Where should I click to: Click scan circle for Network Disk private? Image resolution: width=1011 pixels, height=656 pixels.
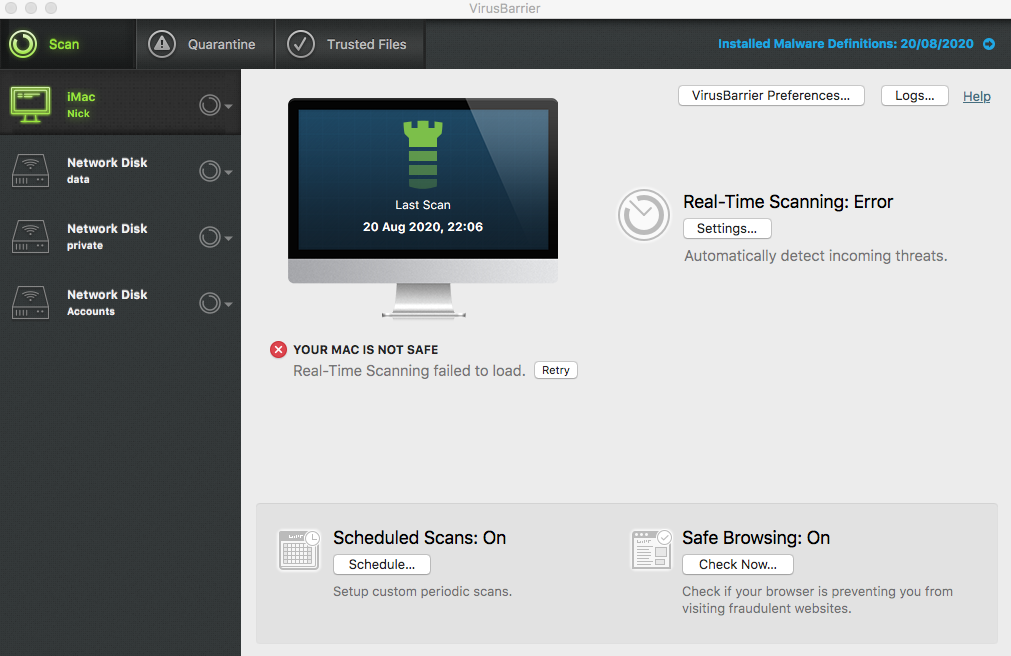210,237
